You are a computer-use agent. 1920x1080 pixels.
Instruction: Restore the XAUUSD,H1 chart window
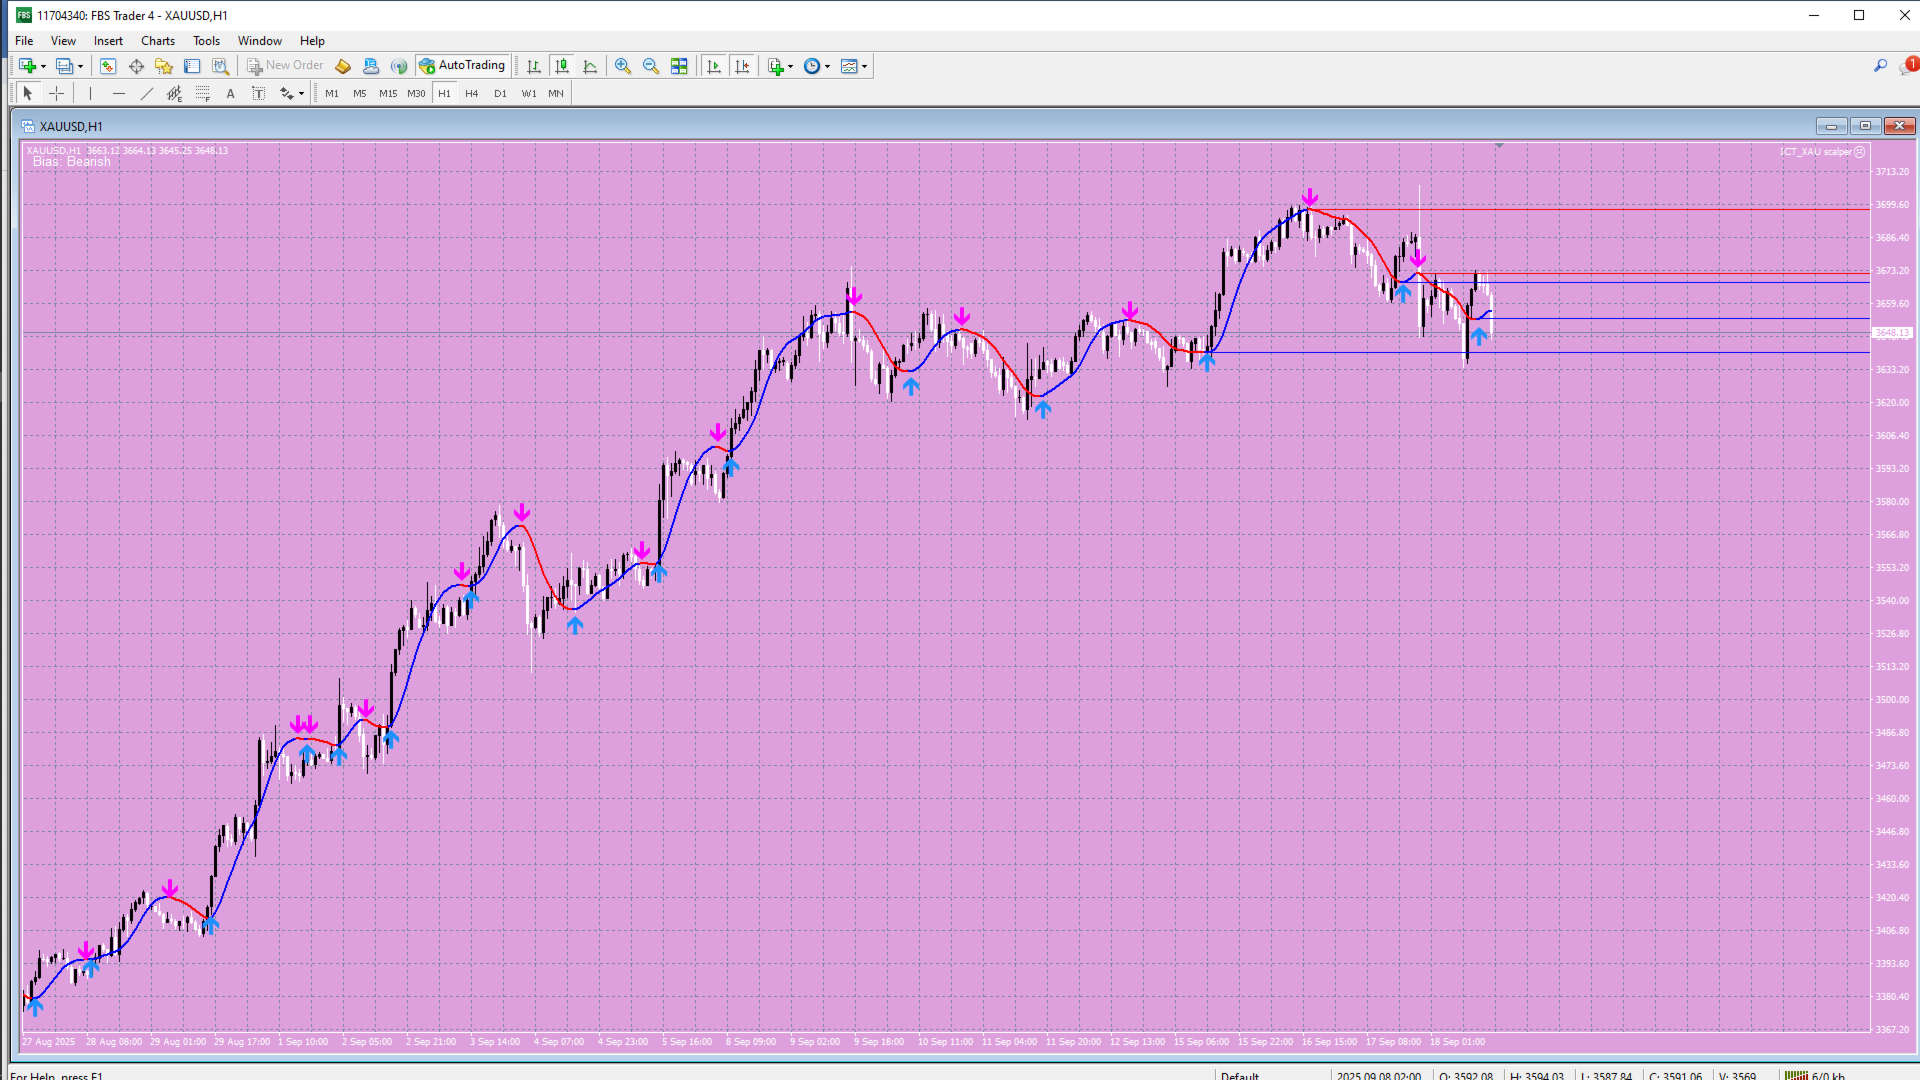coord(1865,126)
